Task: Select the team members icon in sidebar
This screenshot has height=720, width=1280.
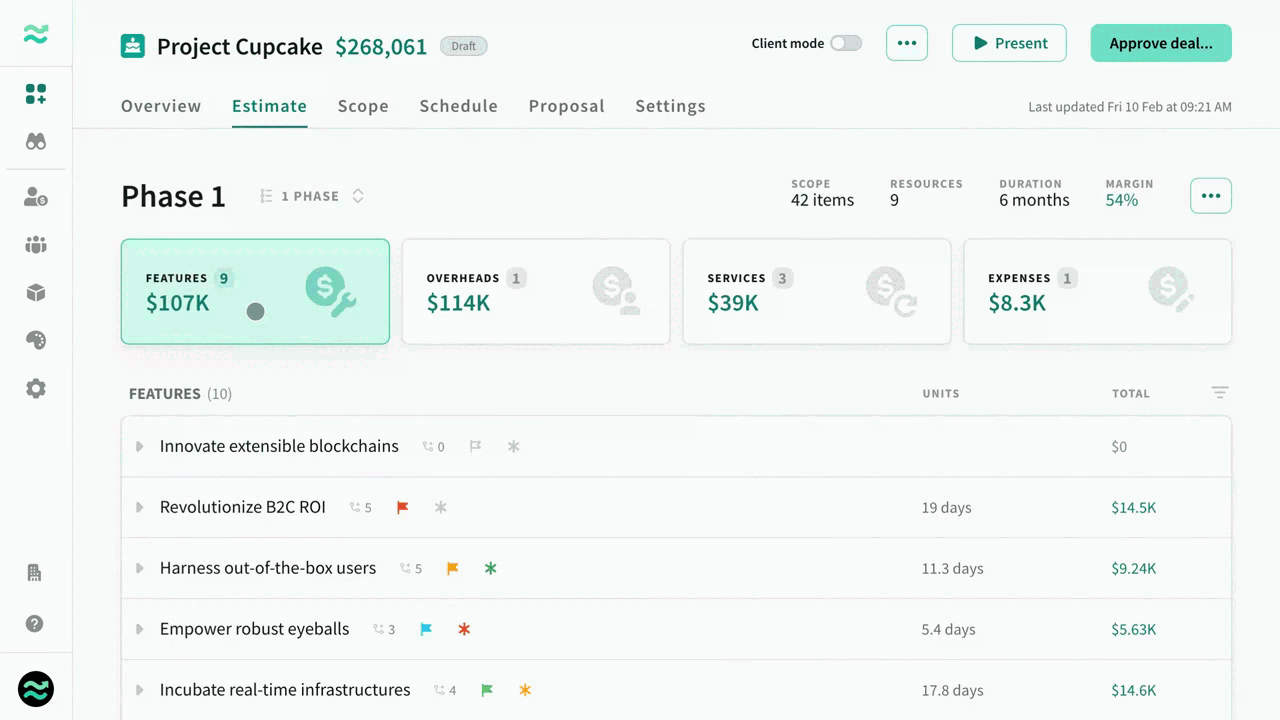Action: click(36, 245)
